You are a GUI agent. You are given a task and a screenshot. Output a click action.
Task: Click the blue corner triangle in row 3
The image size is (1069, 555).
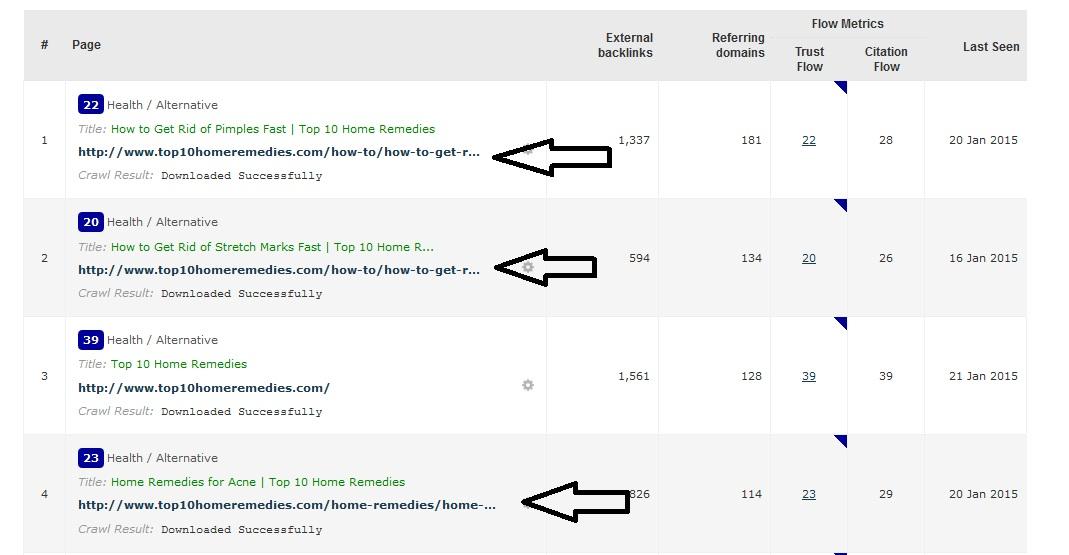(841, 323)
